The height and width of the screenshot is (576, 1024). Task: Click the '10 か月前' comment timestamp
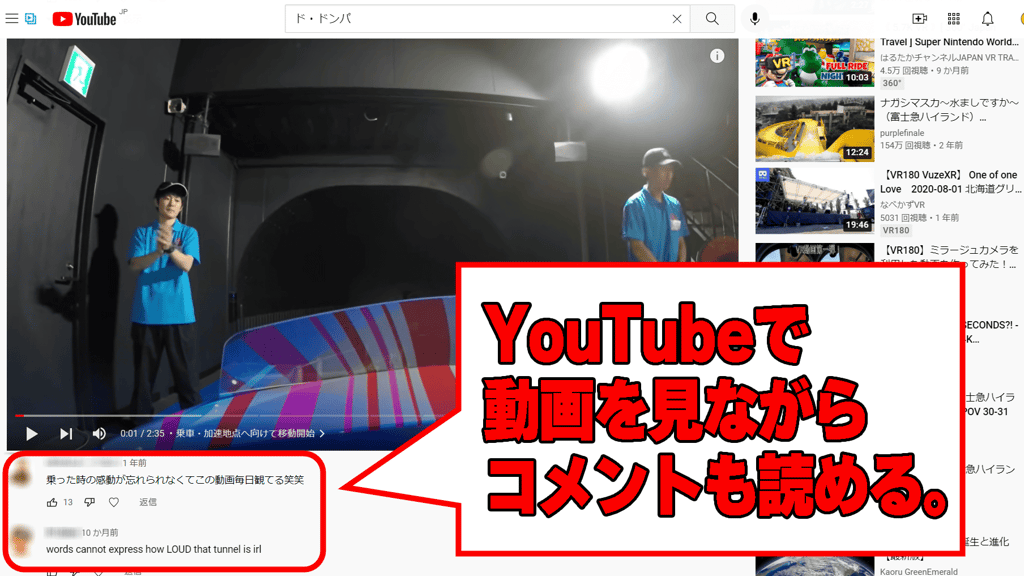[99, 533]
